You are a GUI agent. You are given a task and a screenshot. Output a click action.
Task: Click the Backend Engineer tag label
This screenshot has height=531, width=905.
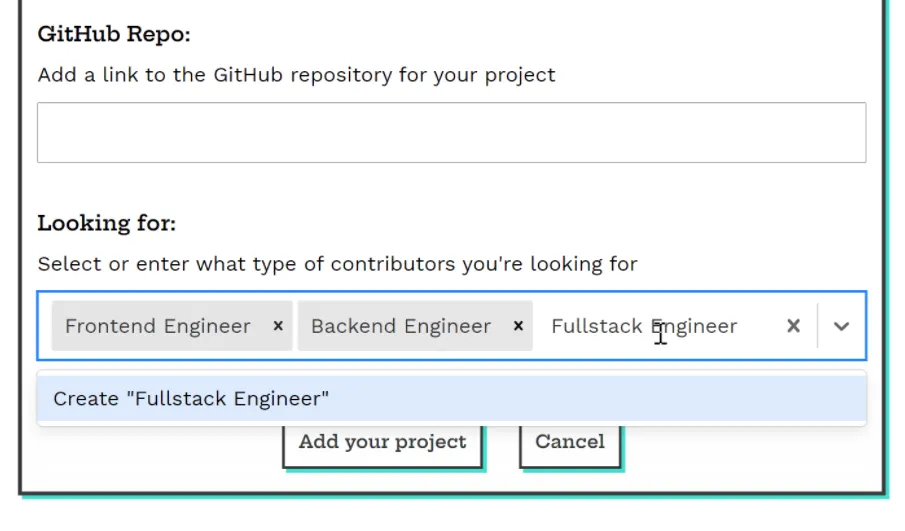[400, 326]
